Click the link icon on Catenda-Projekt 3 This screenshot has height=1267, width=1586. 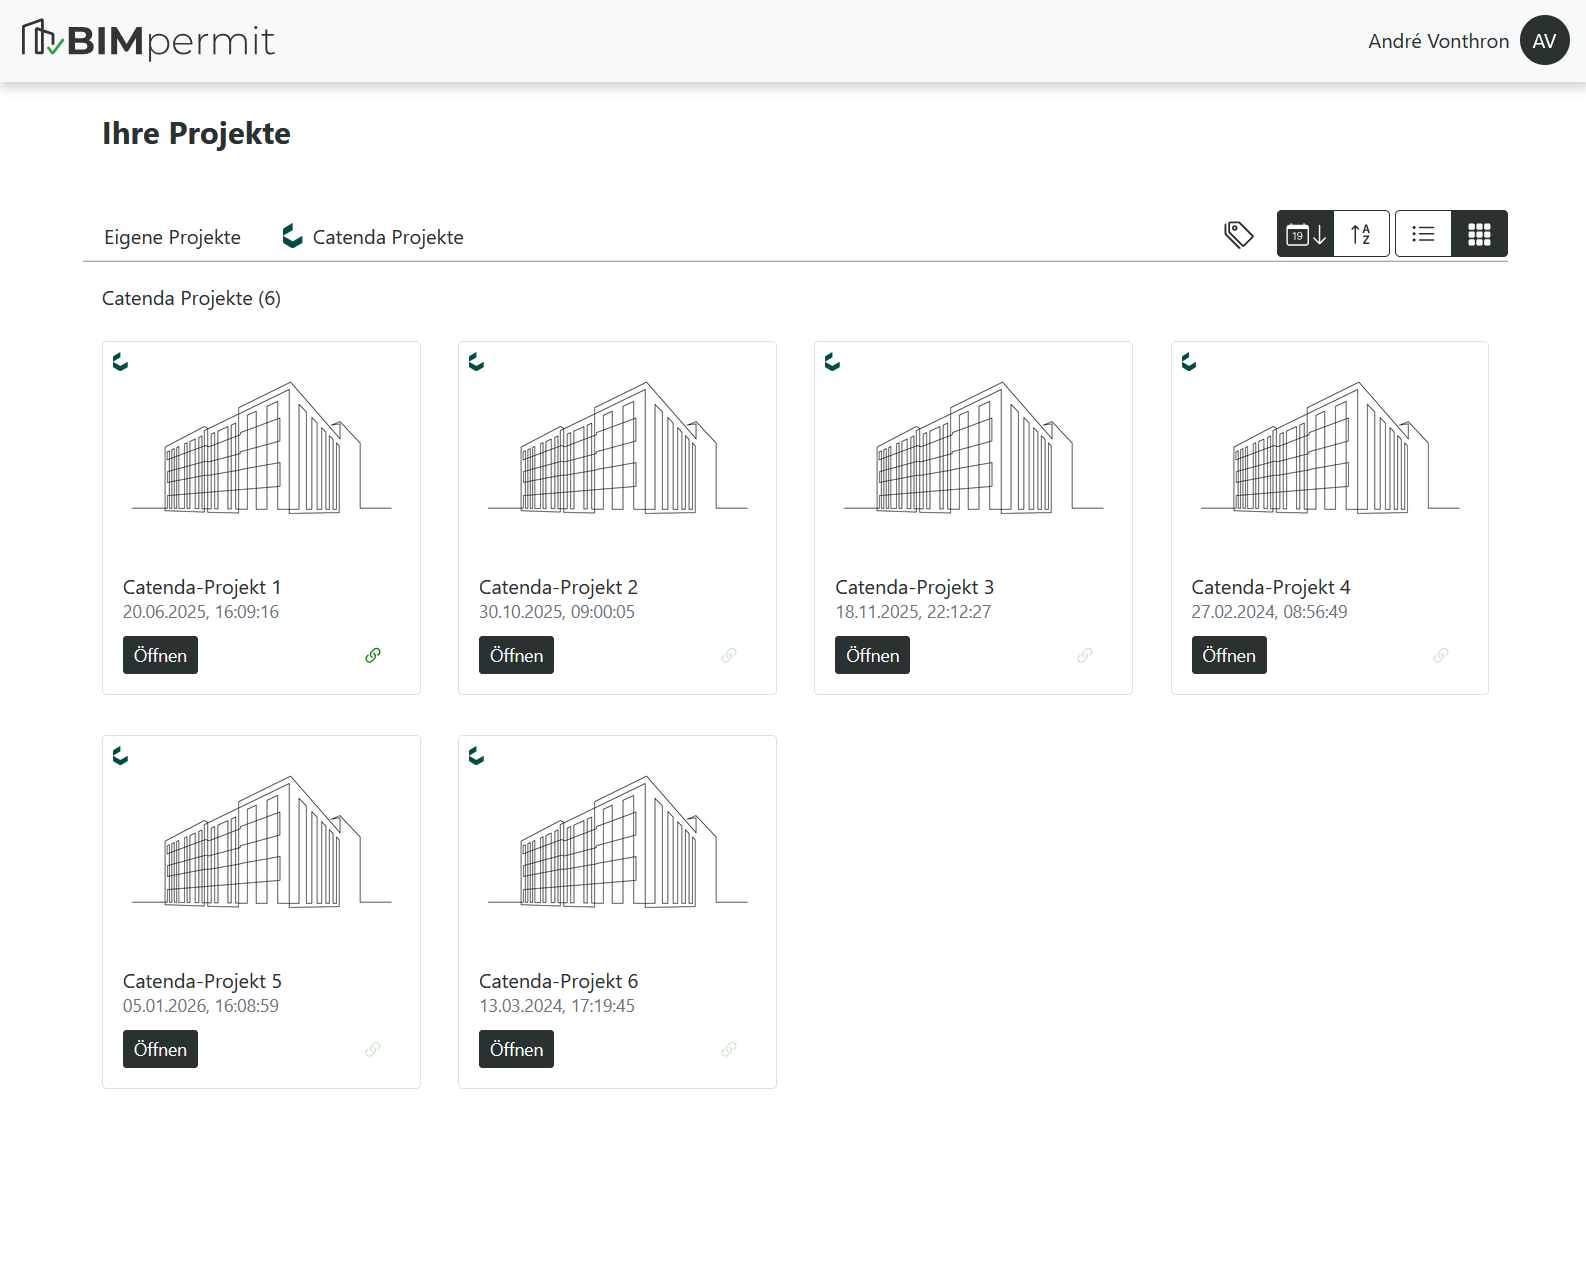1085,655
